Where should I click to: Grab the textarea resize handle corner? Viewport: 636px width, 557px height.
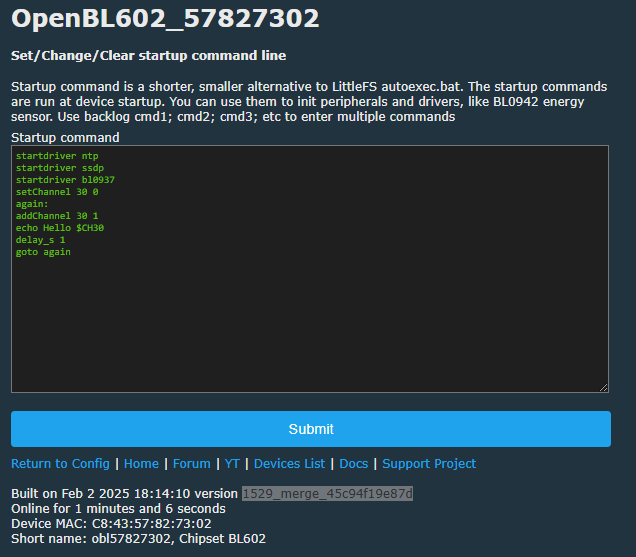click(604, 388)
